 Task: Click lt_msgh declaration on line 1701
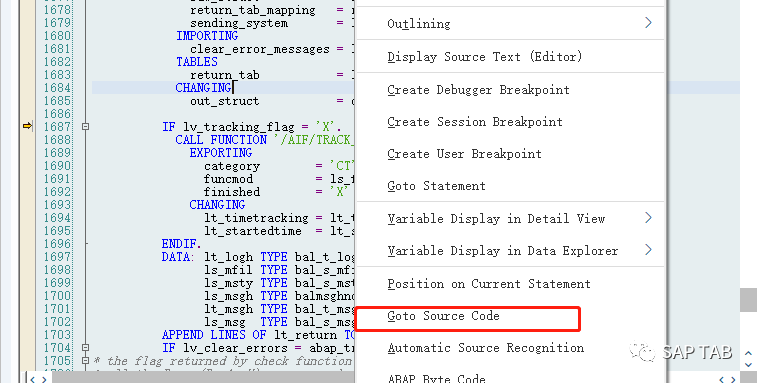228,309
